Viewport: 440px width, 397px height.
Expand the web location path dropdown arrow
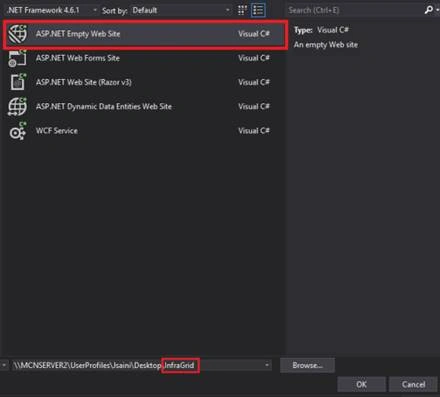[x=267, y=365]
